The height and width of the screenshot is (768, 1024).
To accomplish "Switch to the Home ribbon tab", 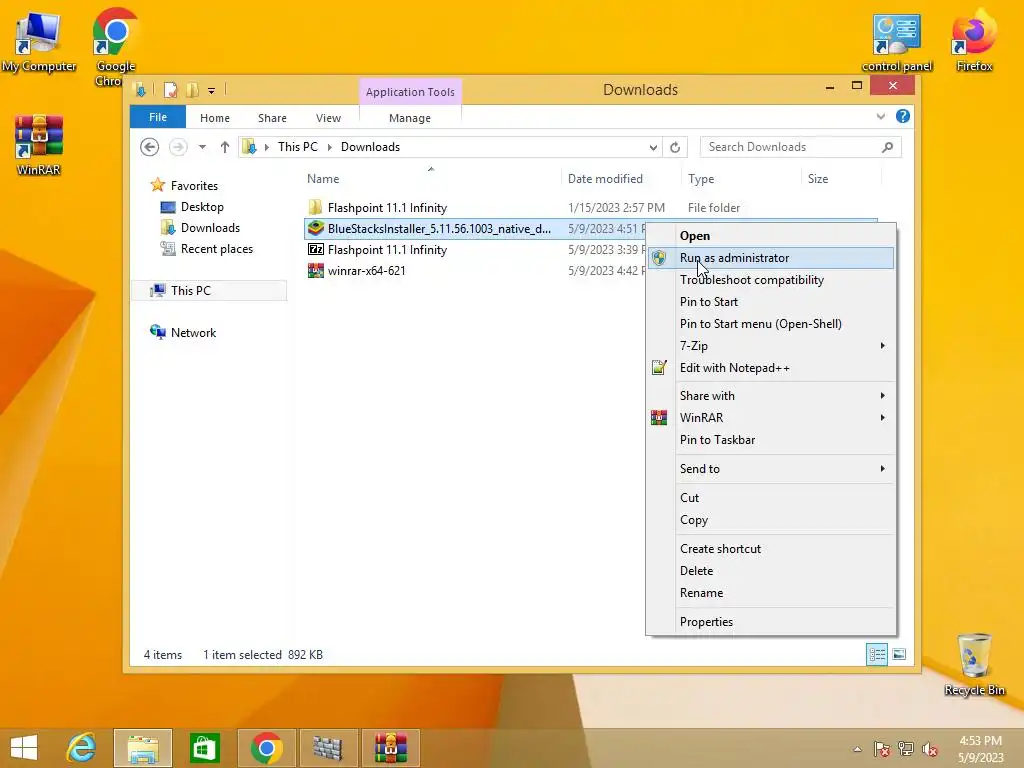I will click(x=215, y=118).
